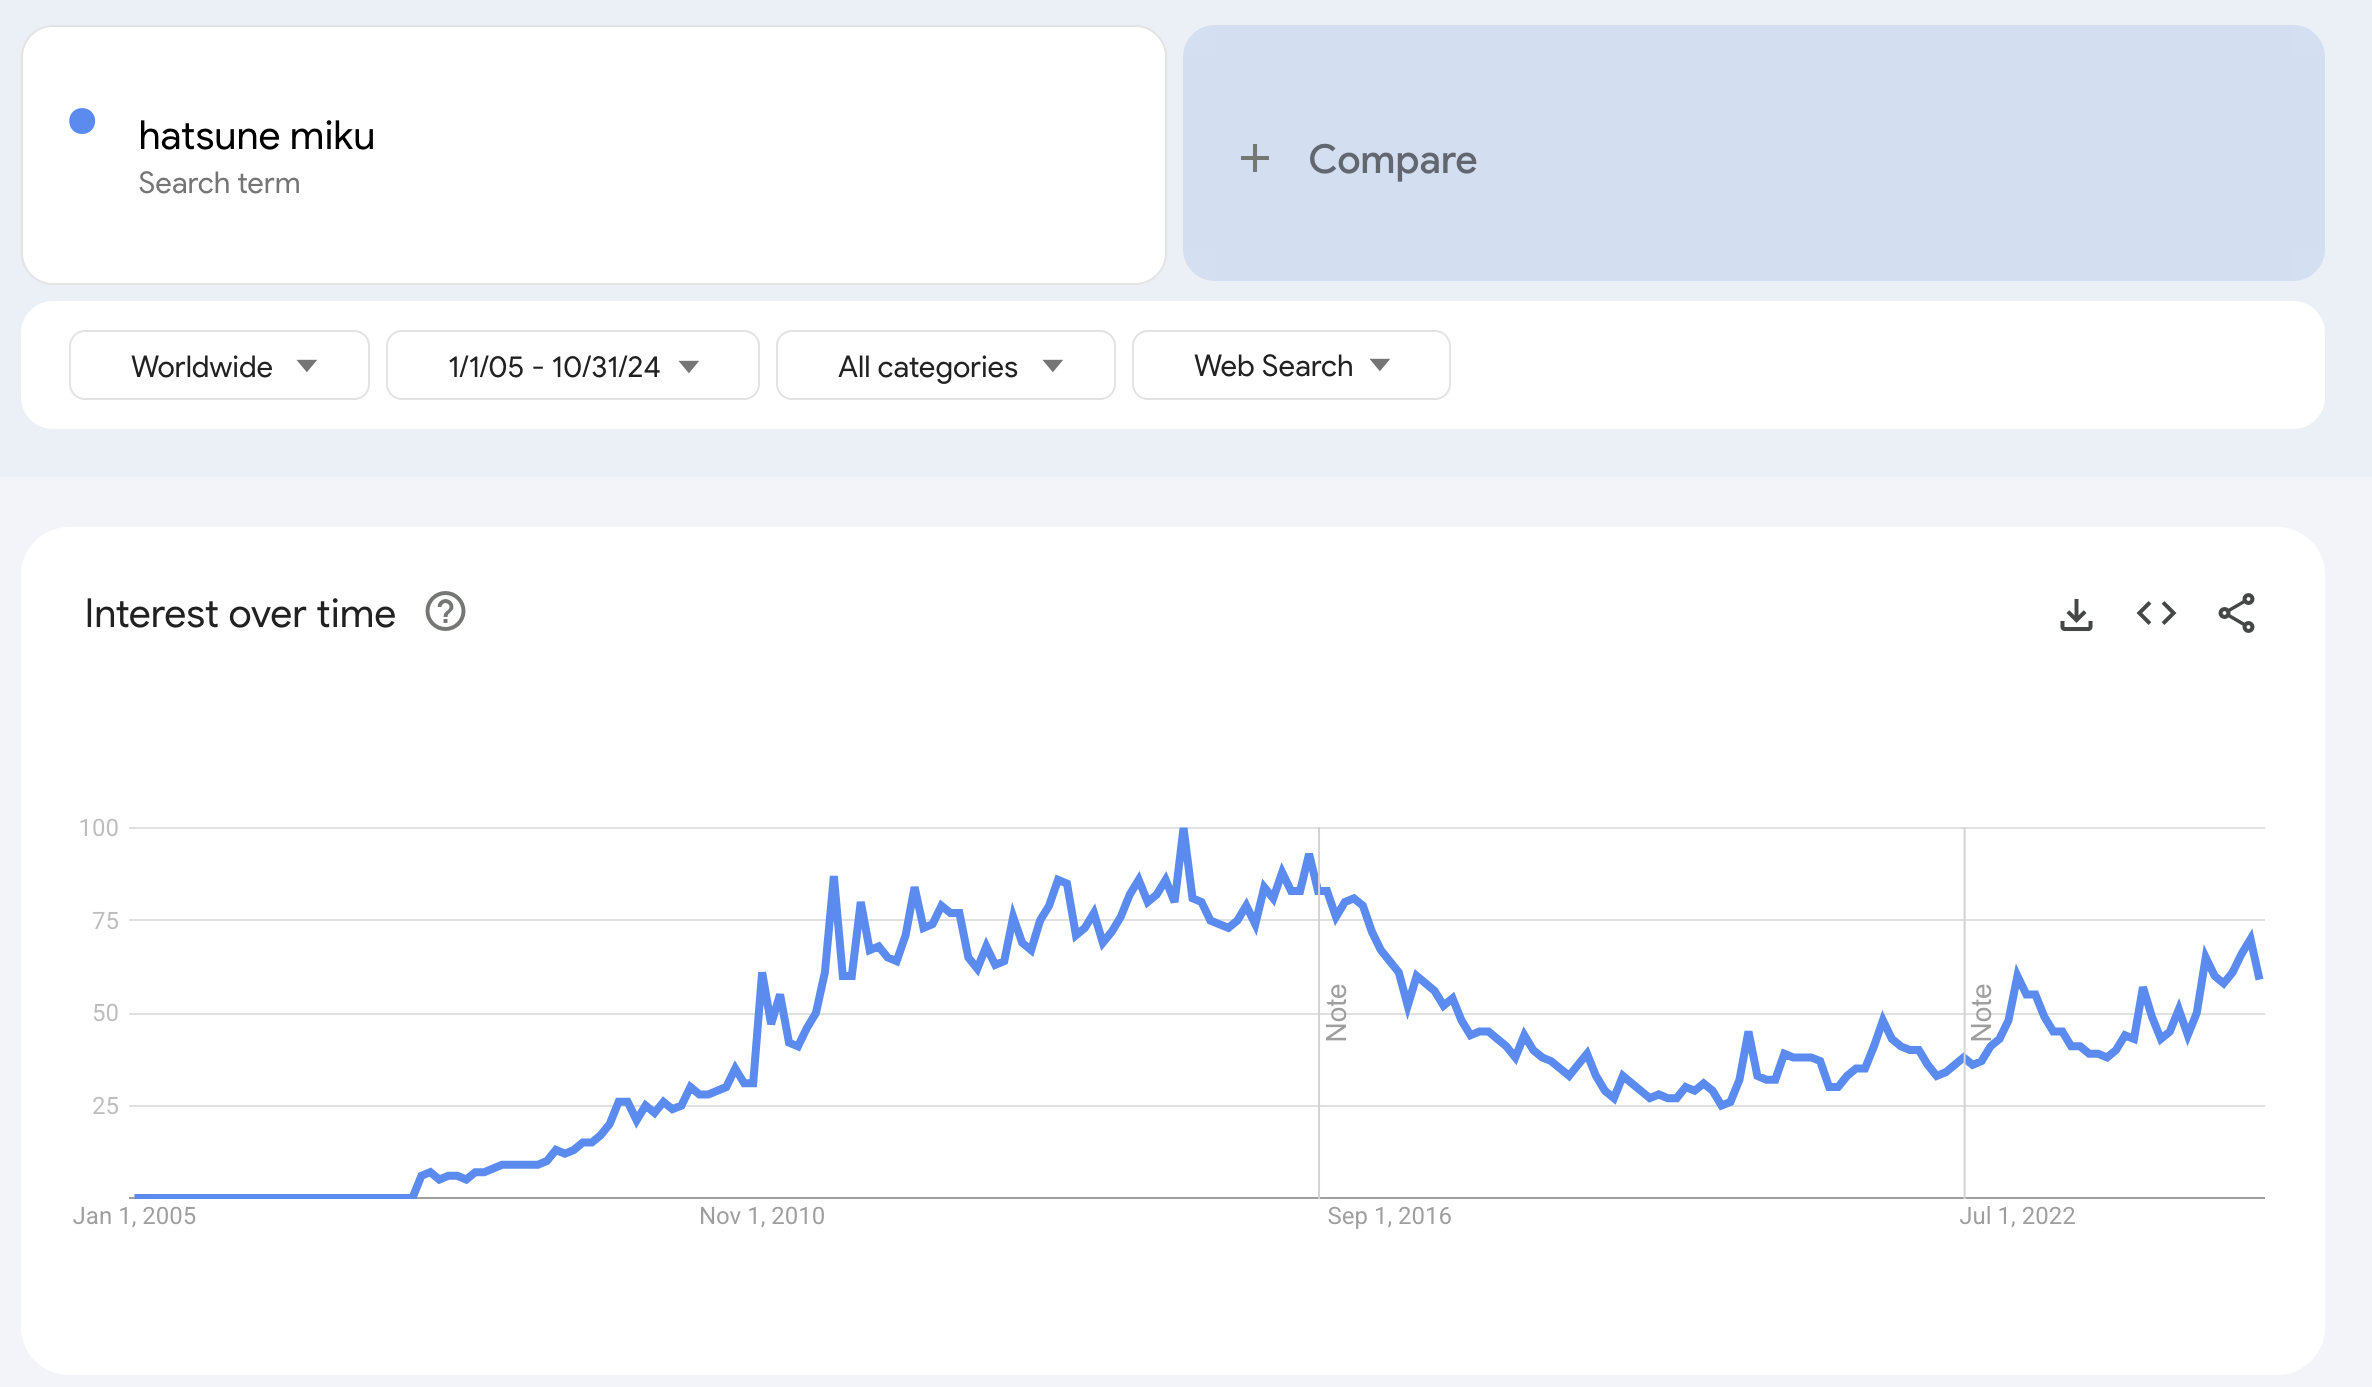Viewport: 2372px width, 1387px height.
Task: Click the peak point at 100 on chart
Action: click(1183, 829)
